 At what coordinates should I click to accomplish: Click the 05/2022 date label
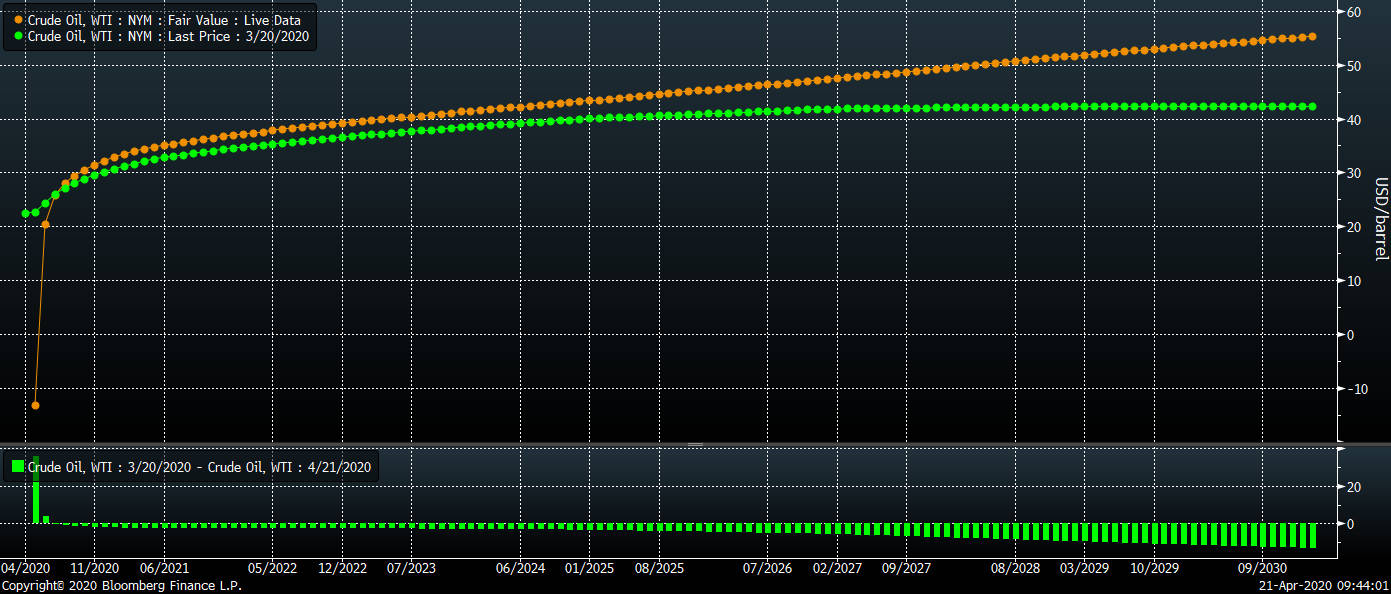273,568
